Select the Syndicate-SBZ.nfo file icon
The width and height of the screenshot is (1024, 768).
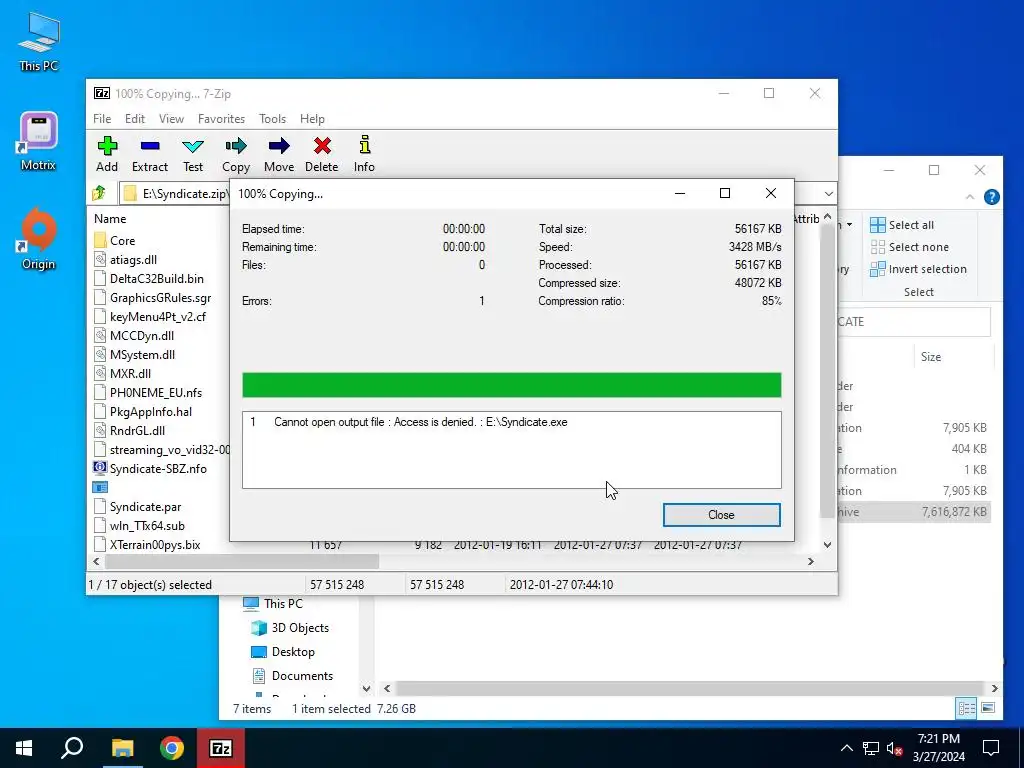(100, 468)
